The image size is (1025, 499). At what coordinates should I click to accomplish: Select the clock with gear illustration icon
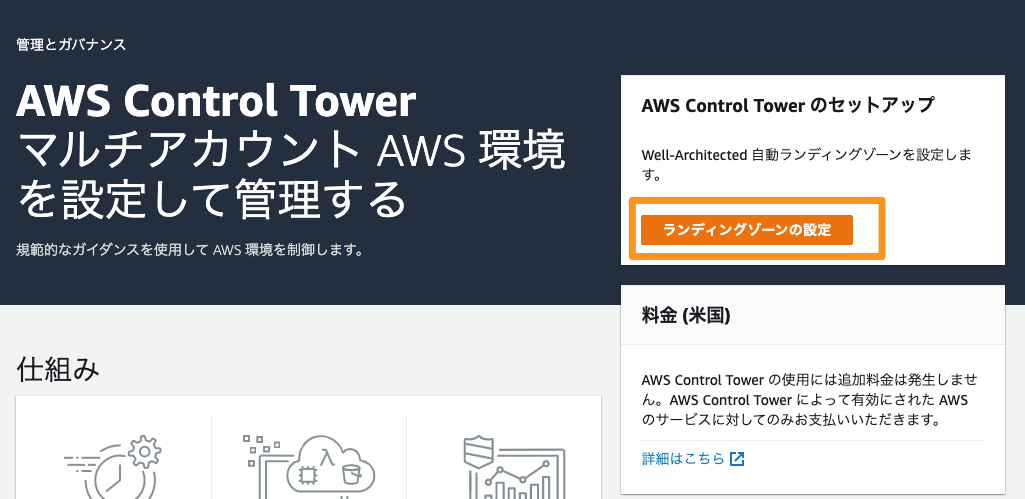(x=112, y=467)
